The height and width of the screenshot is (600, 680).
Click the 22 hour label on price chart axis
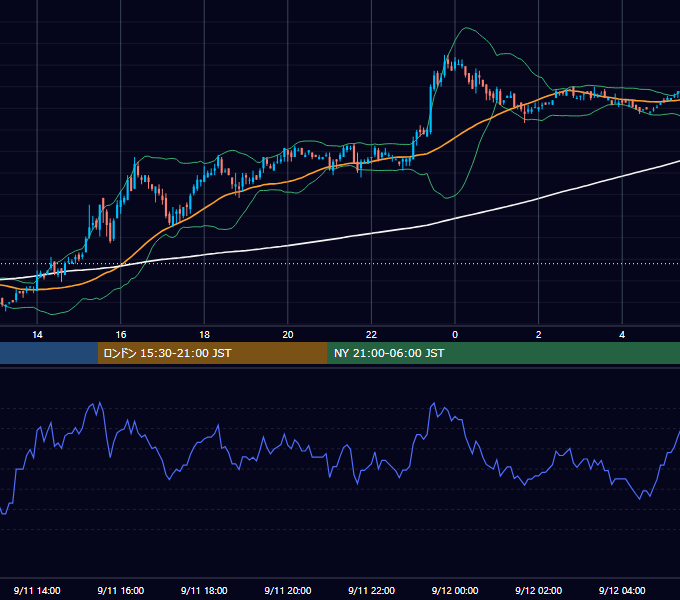(x=371, y=335)
